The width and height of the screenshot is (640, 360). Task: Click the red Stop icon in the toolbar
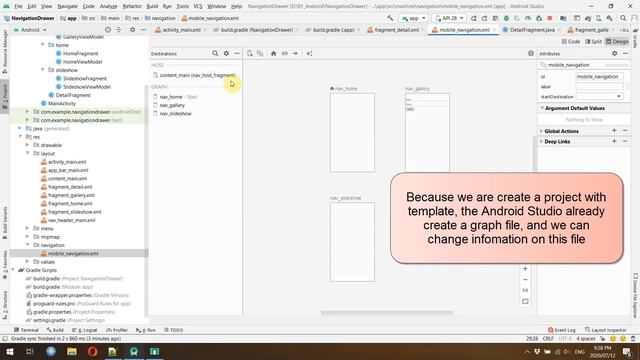(x=549, y=18)
